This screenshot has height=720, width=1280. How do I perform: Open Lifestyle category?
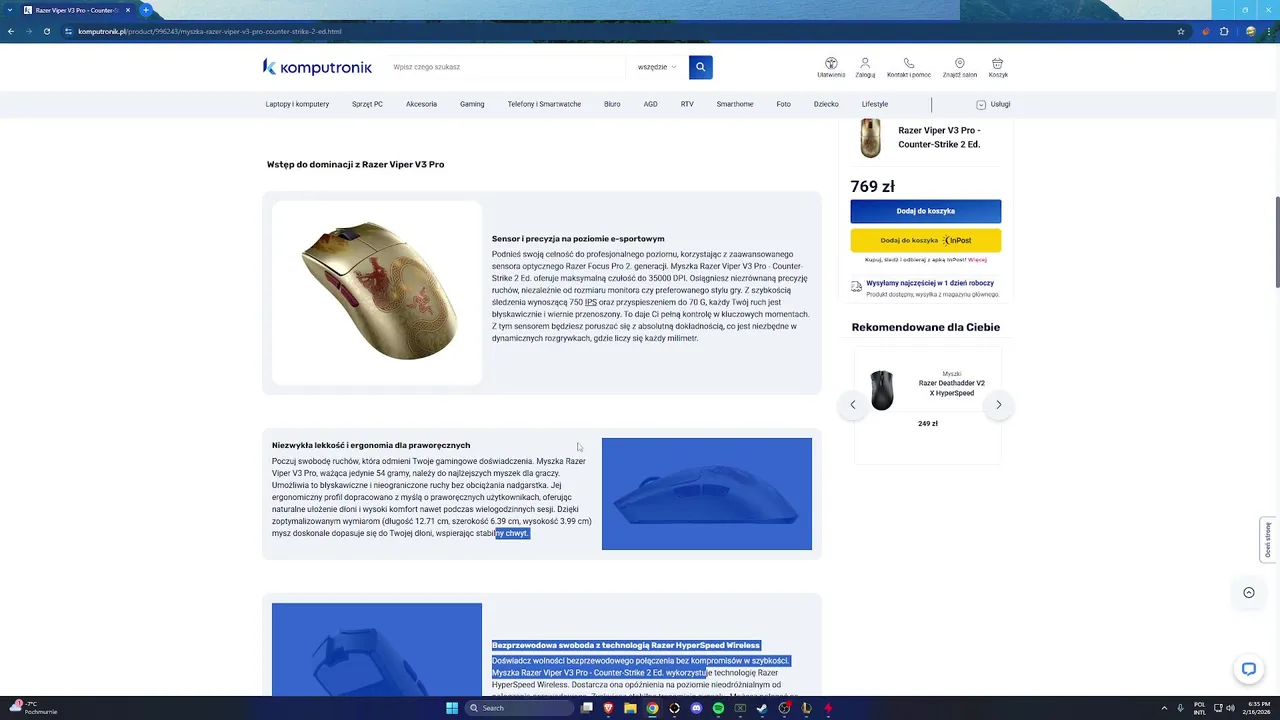875,104
